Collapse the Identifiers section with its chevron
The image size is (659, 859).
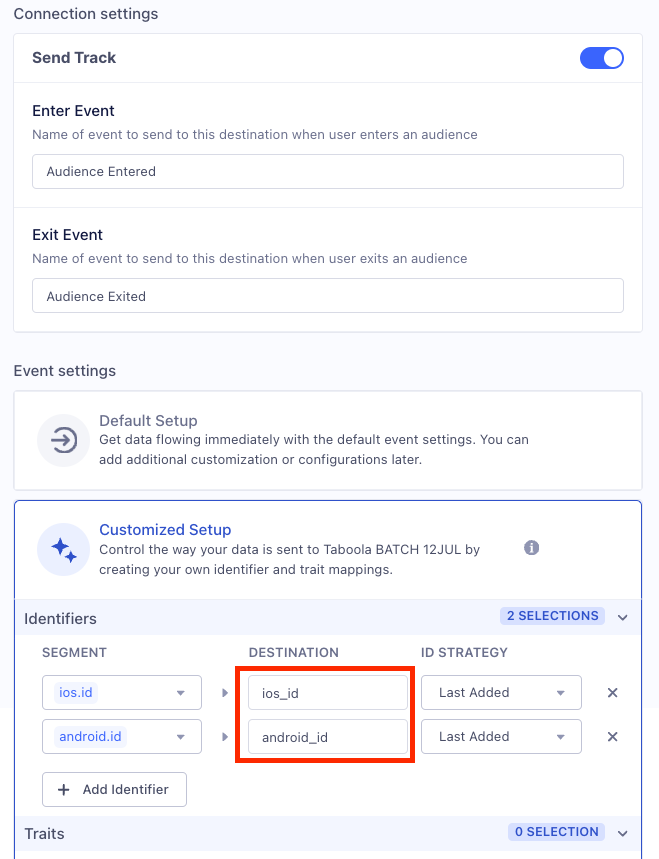pyautogui.click(x=622, y=616)
